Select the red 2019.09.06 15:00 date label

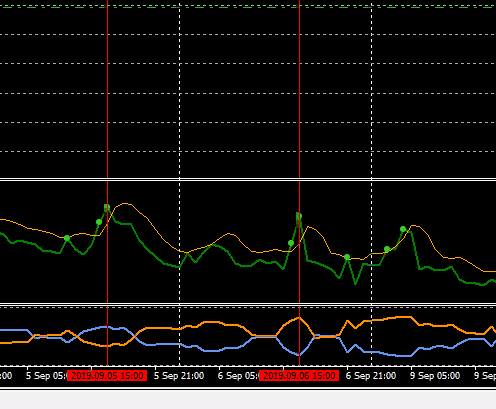coord(299,376)
